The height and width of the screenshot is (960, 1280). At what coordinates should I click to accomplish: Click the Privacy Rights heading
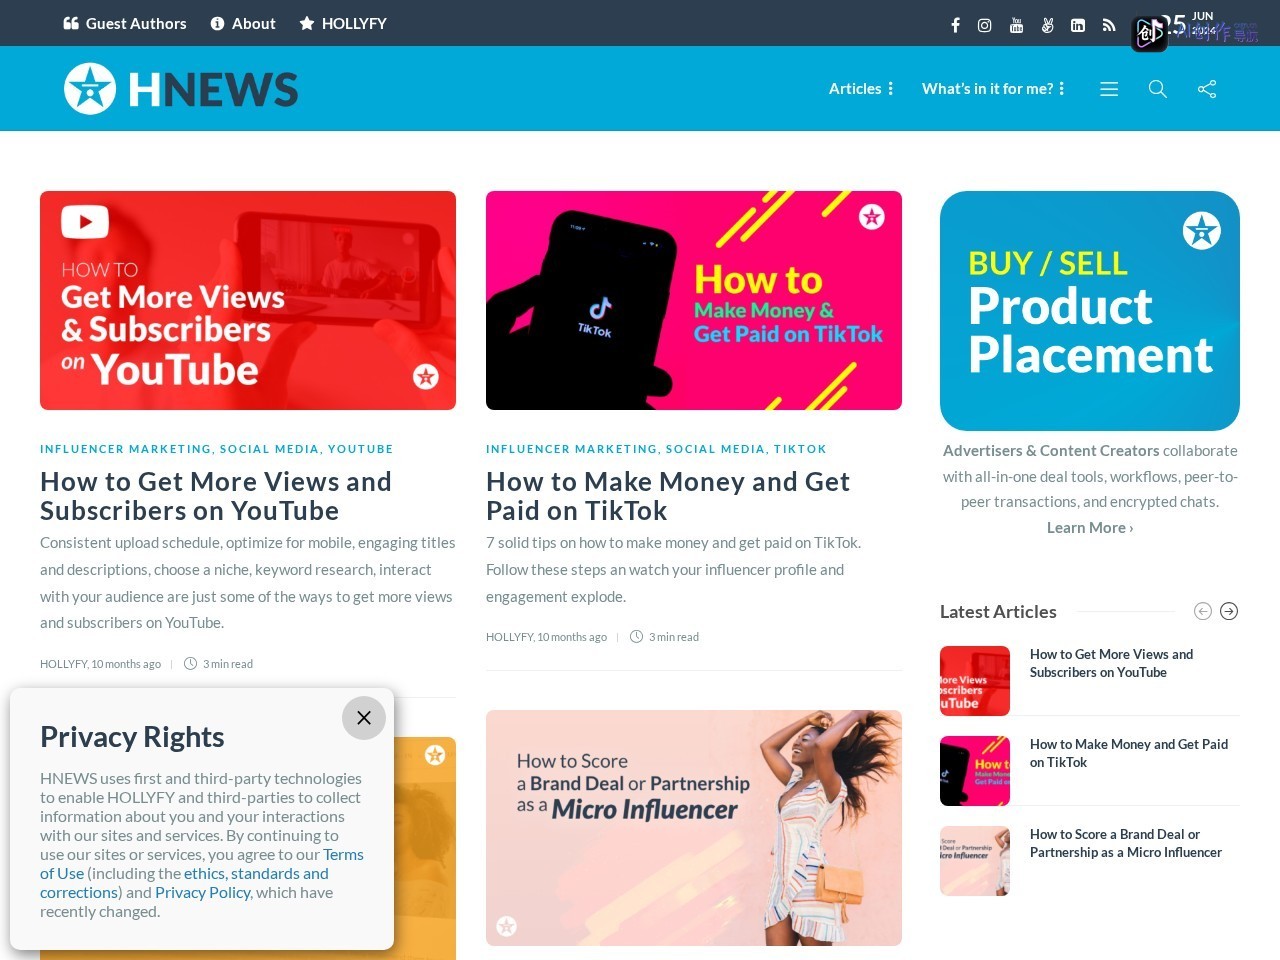[x=132, y=737]
